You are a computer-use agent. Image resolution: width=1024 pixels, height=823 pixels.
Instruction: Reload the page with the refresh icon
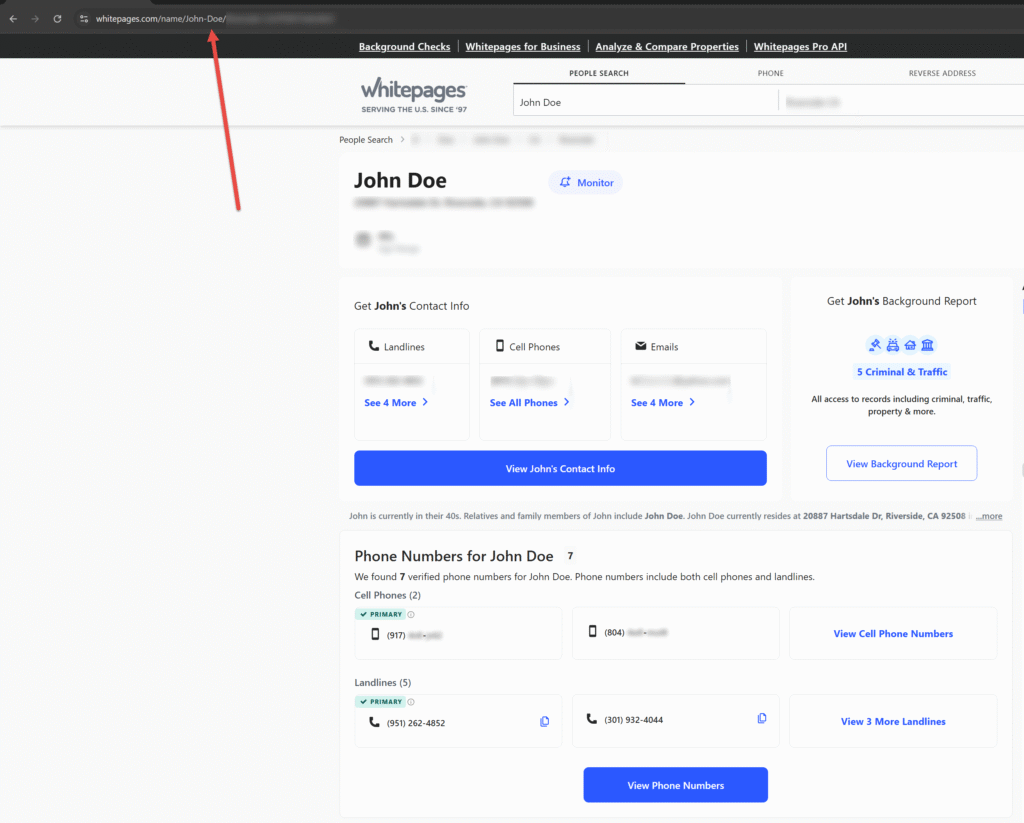57,19
